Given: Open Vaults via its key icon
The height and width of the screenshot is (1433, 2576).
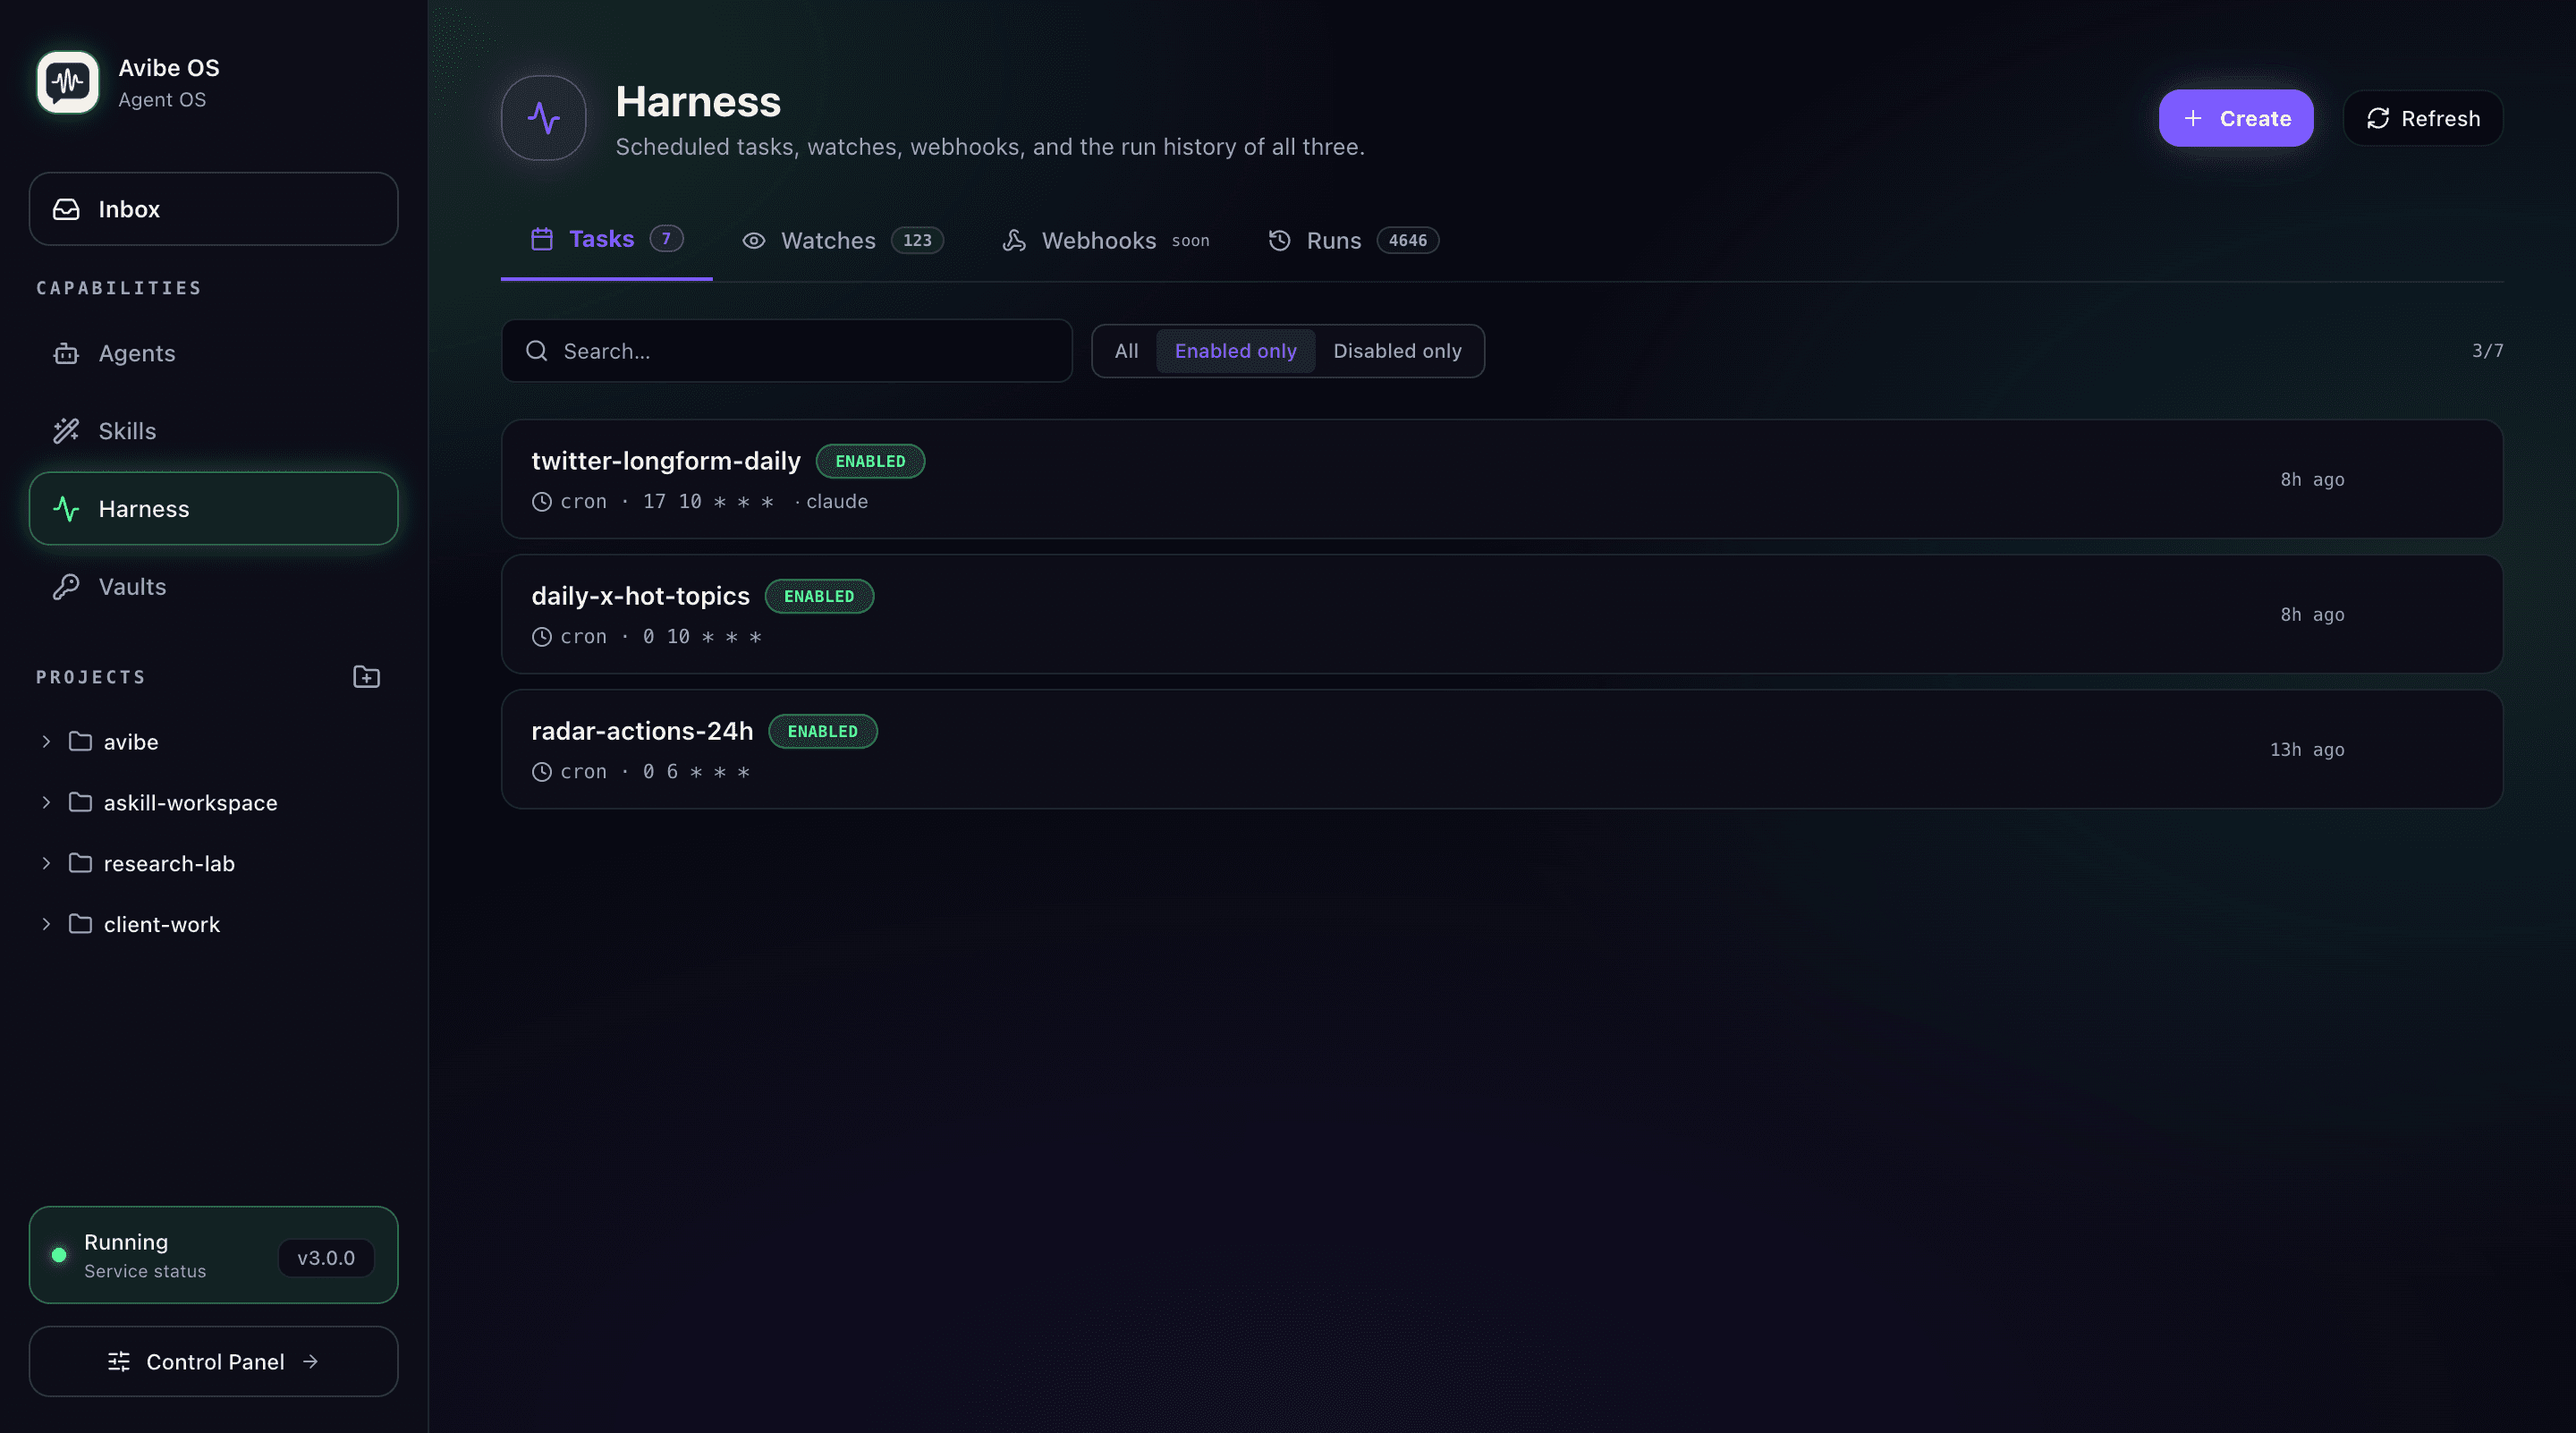Looking at the screenshot, I should click(x=66, y=587).
